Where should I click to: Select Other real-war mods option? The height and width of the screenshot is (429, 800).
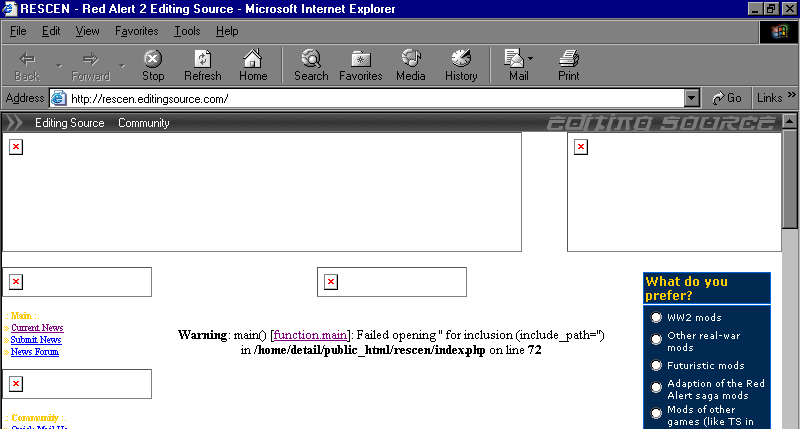(656, 339)
